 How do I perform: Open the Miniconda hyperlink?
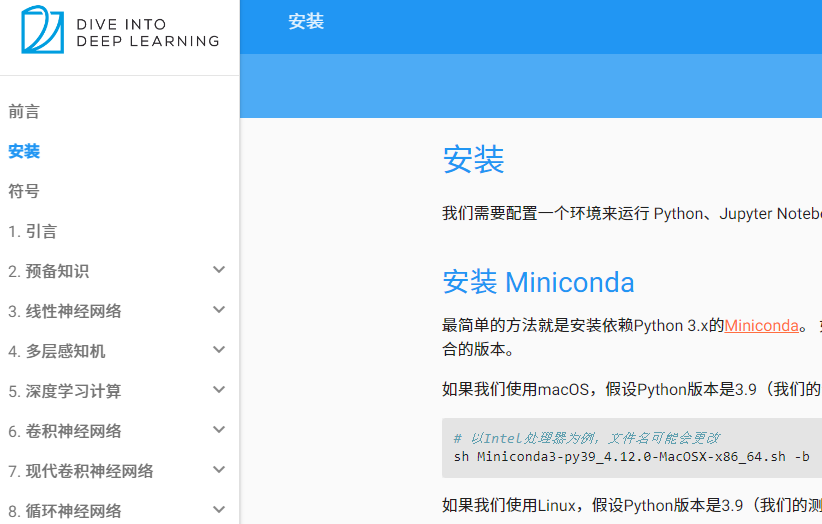pos(761,326)
